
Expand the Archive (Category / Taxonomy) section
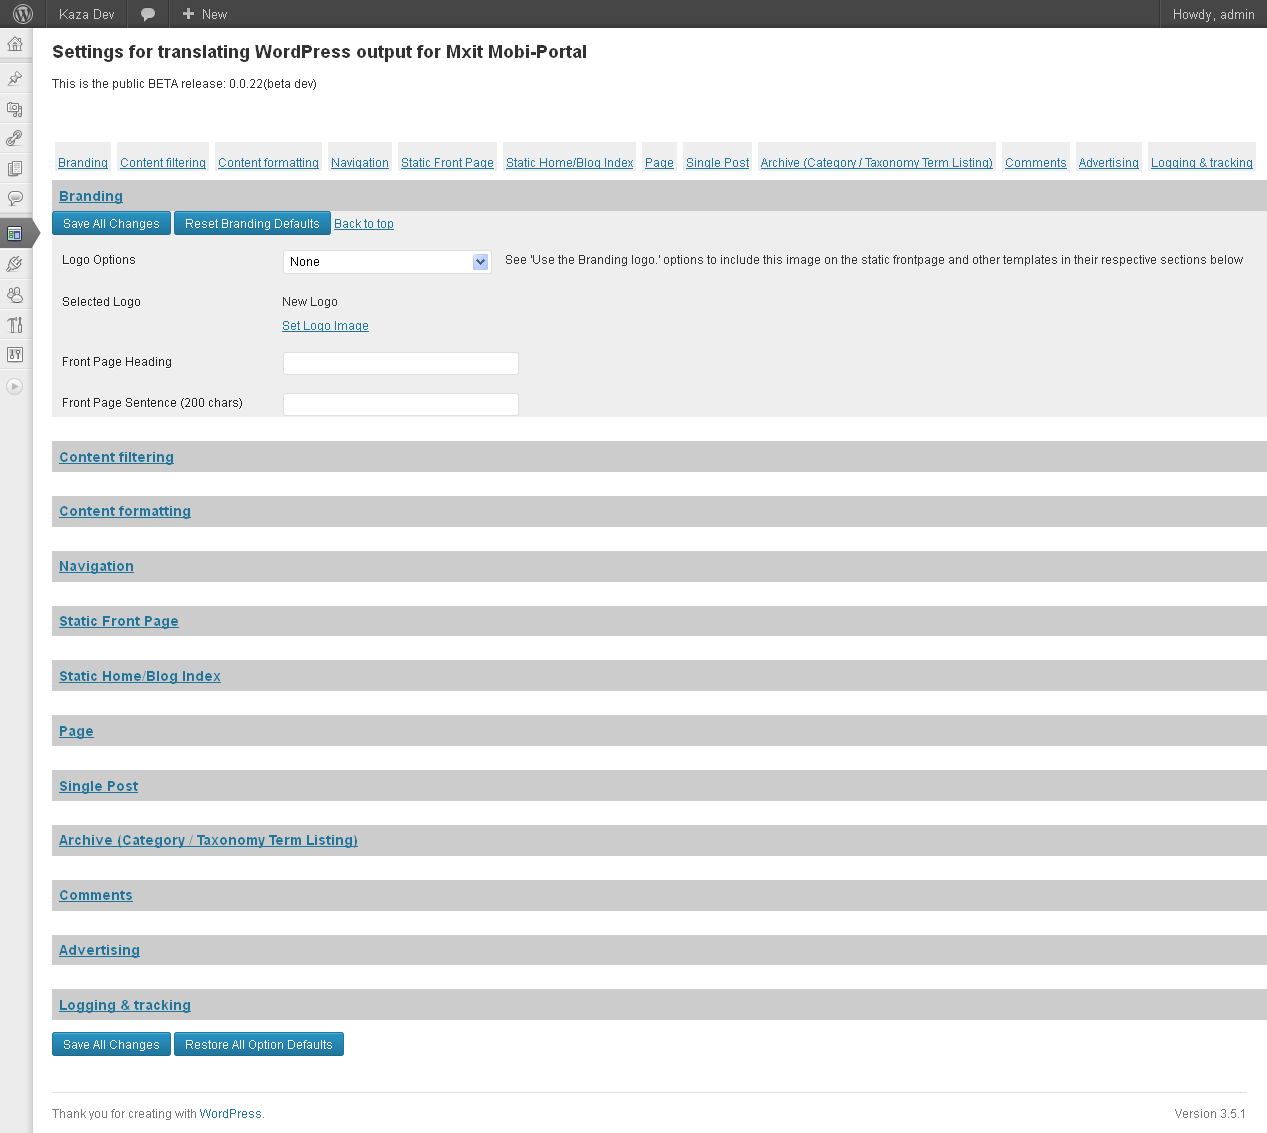(x=208, y=840)
